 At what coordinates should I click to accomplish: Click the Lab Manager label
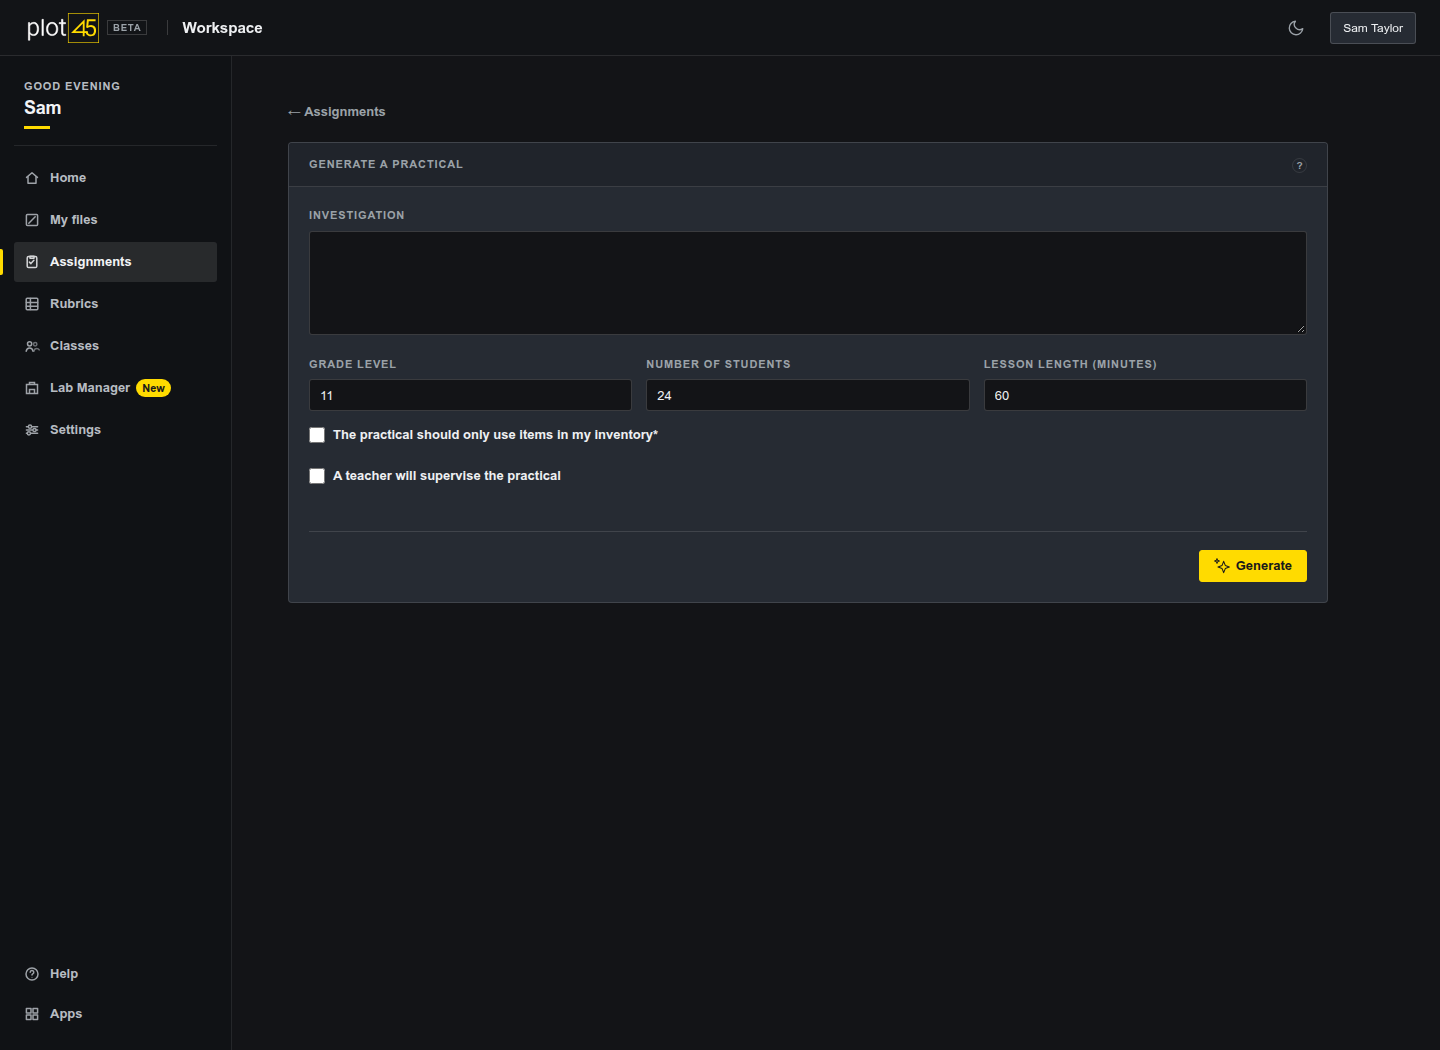click(90, 388)
